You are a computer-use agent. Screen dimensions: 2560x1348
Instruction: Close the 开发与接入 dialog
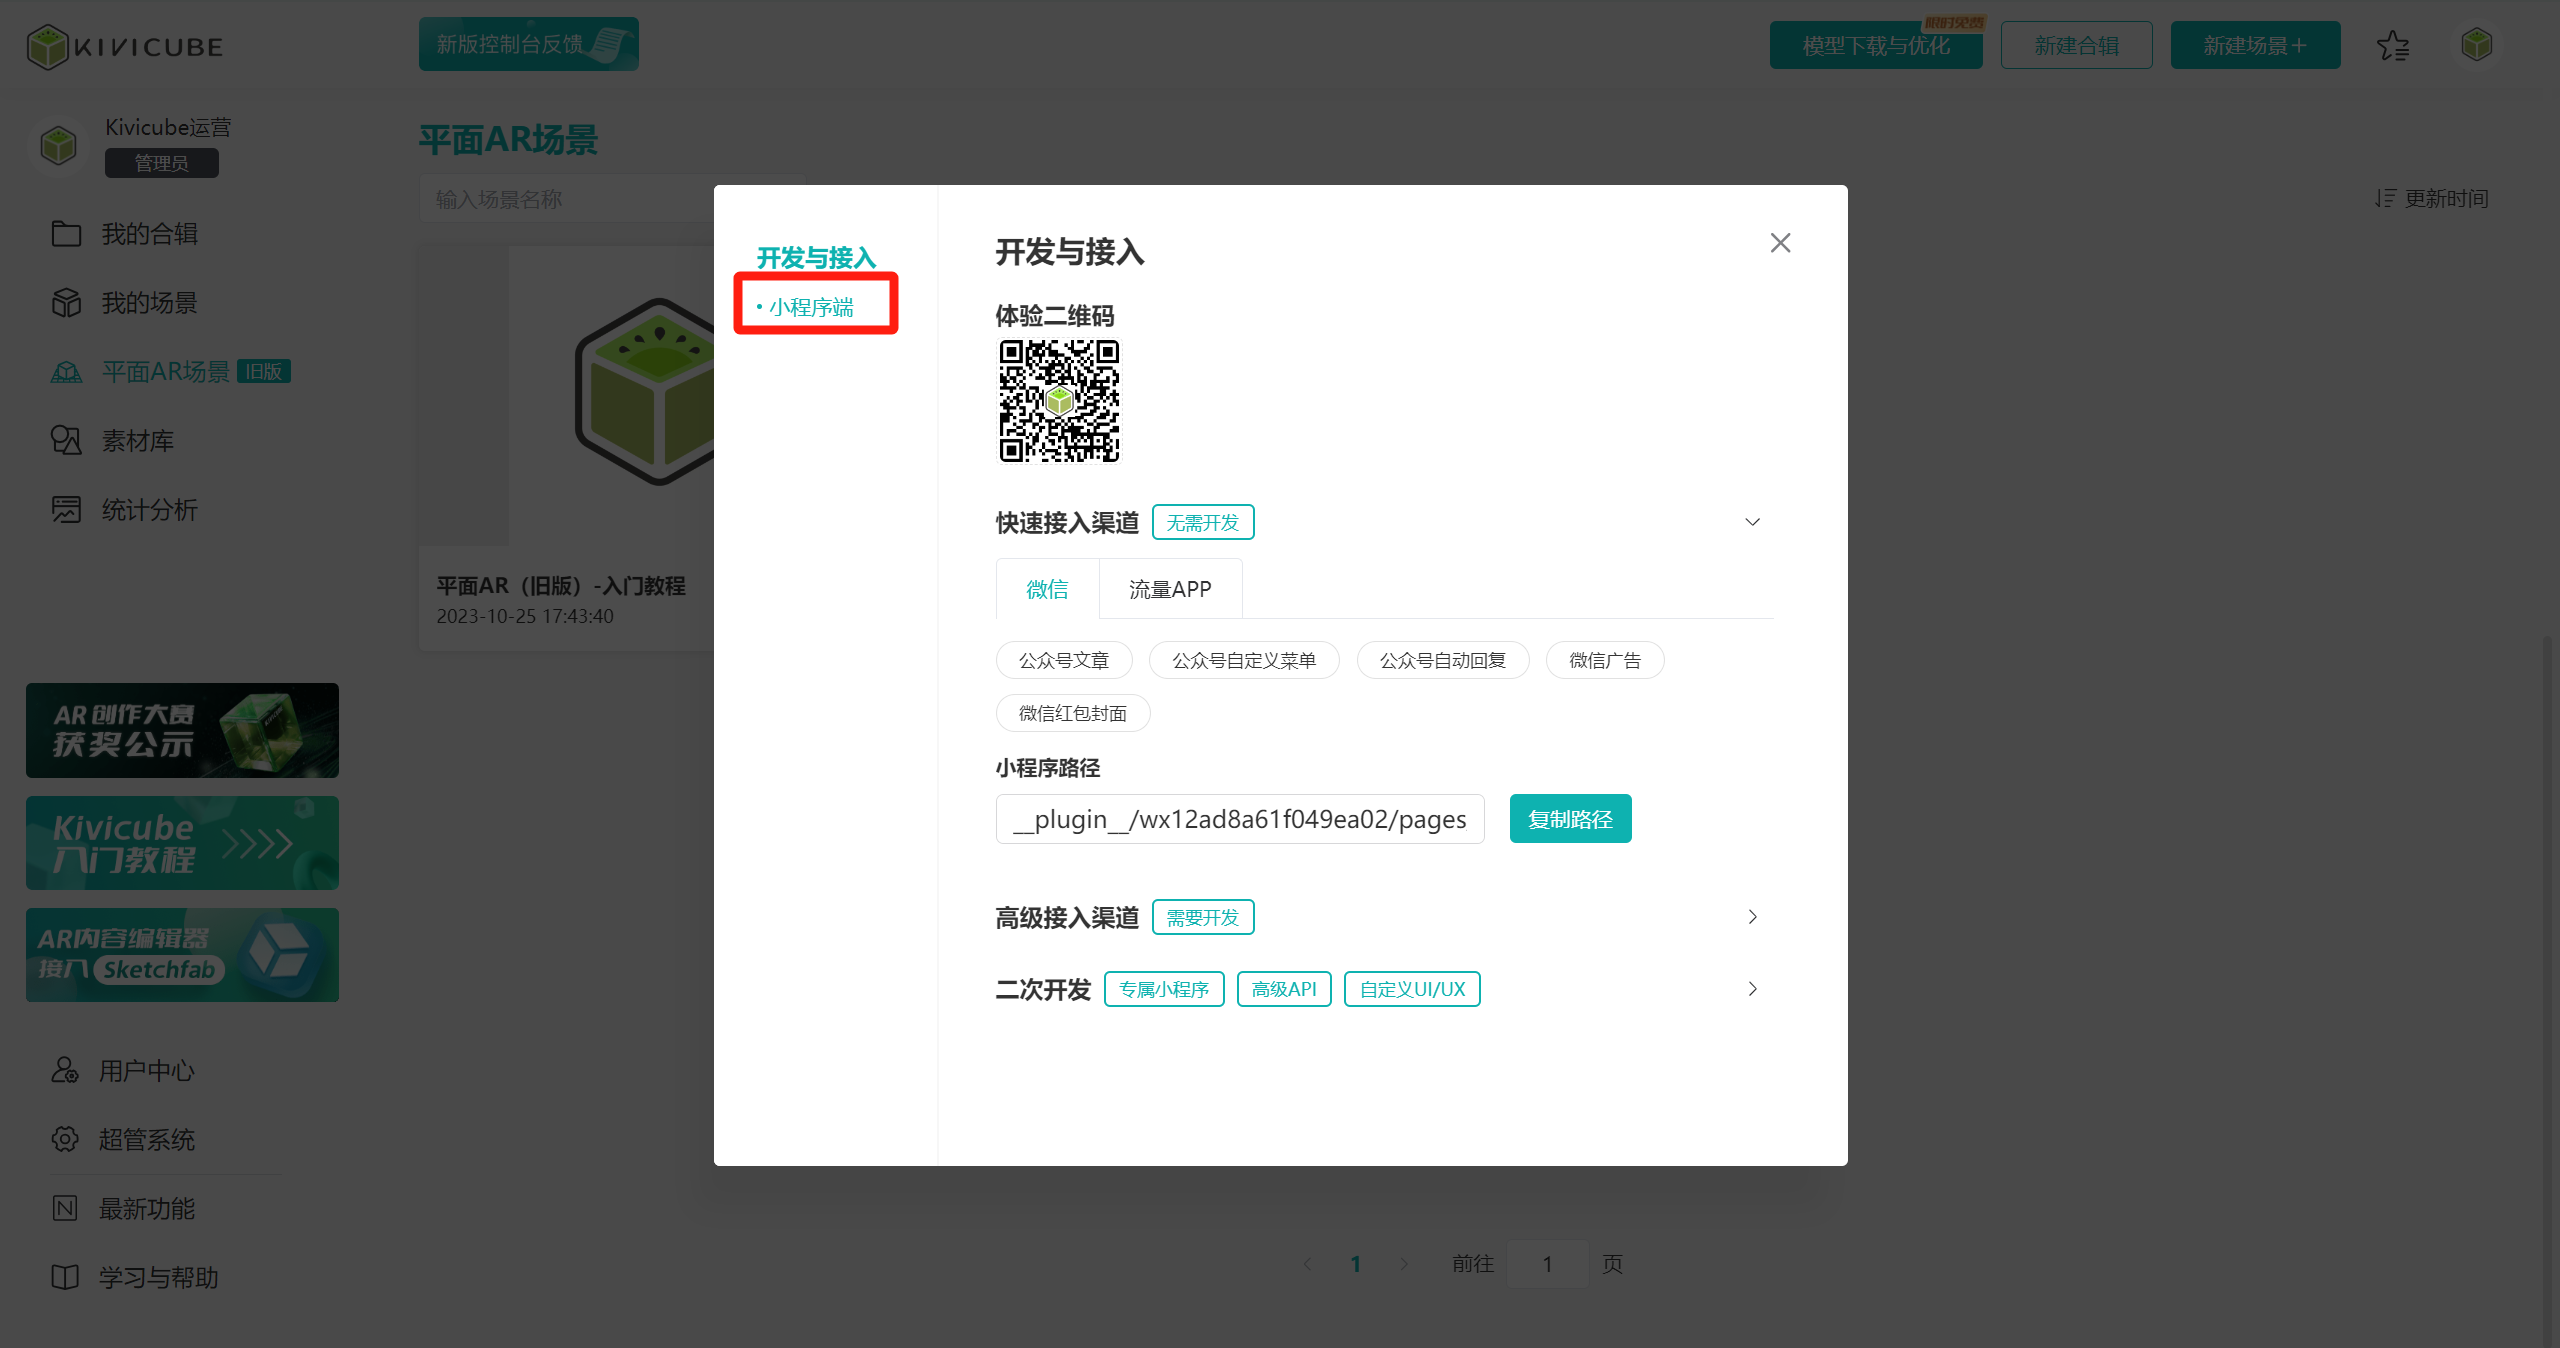pyautogui.click(x=1780, y=243)
